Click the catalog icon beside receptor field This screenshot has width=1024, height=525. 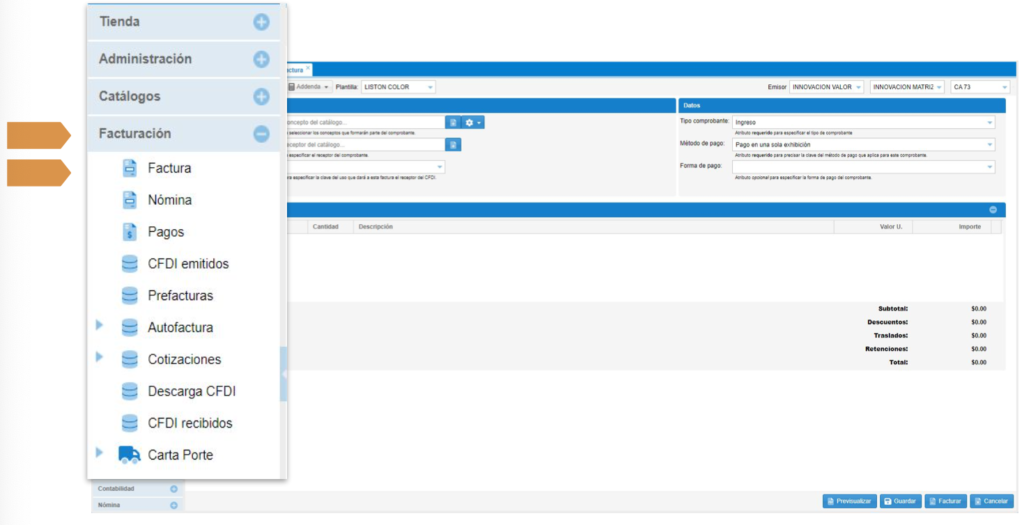click(x=453, y=145)
